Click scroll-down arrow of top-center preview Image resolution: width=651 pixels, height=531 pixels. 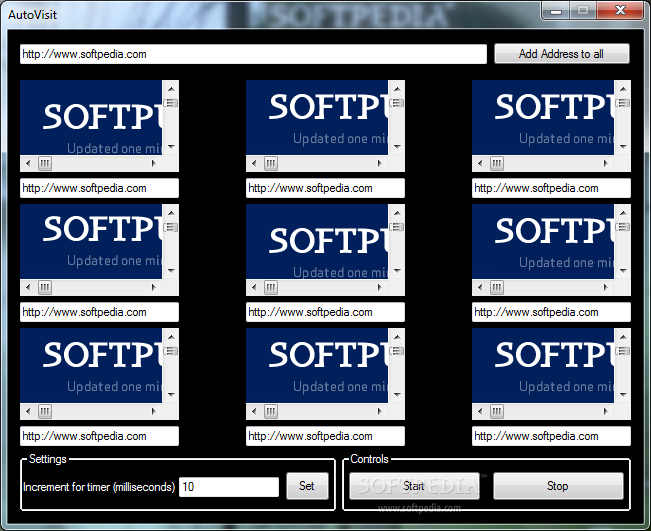tap(397, 147)
